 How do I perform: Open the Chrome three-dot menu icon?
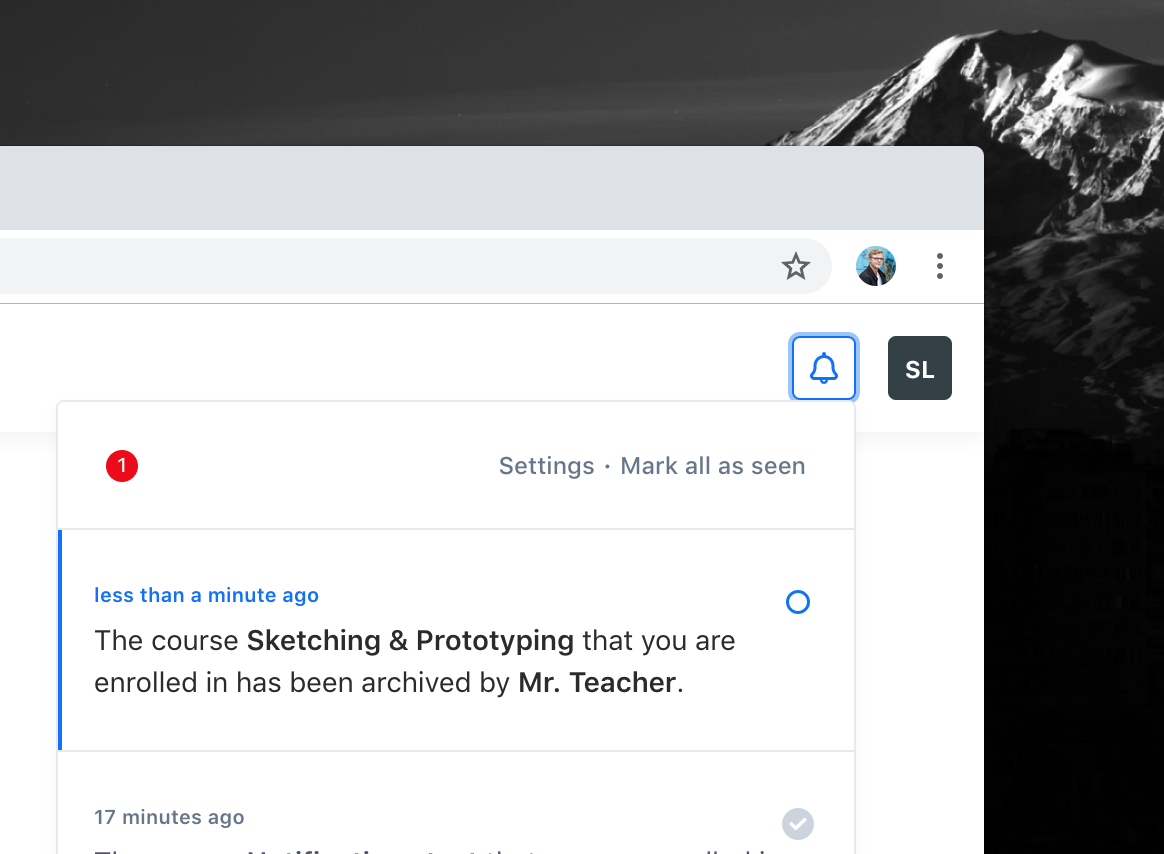point(939,266)
